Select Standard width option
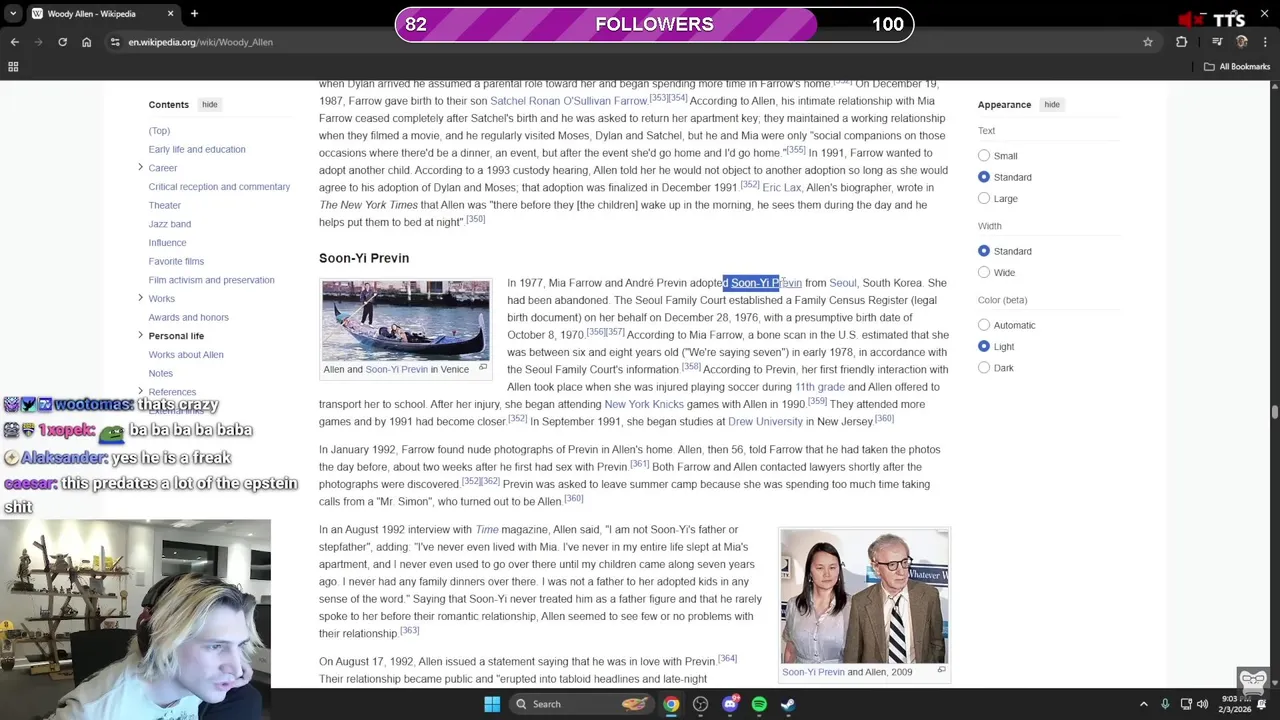 [x=984, y=251]
